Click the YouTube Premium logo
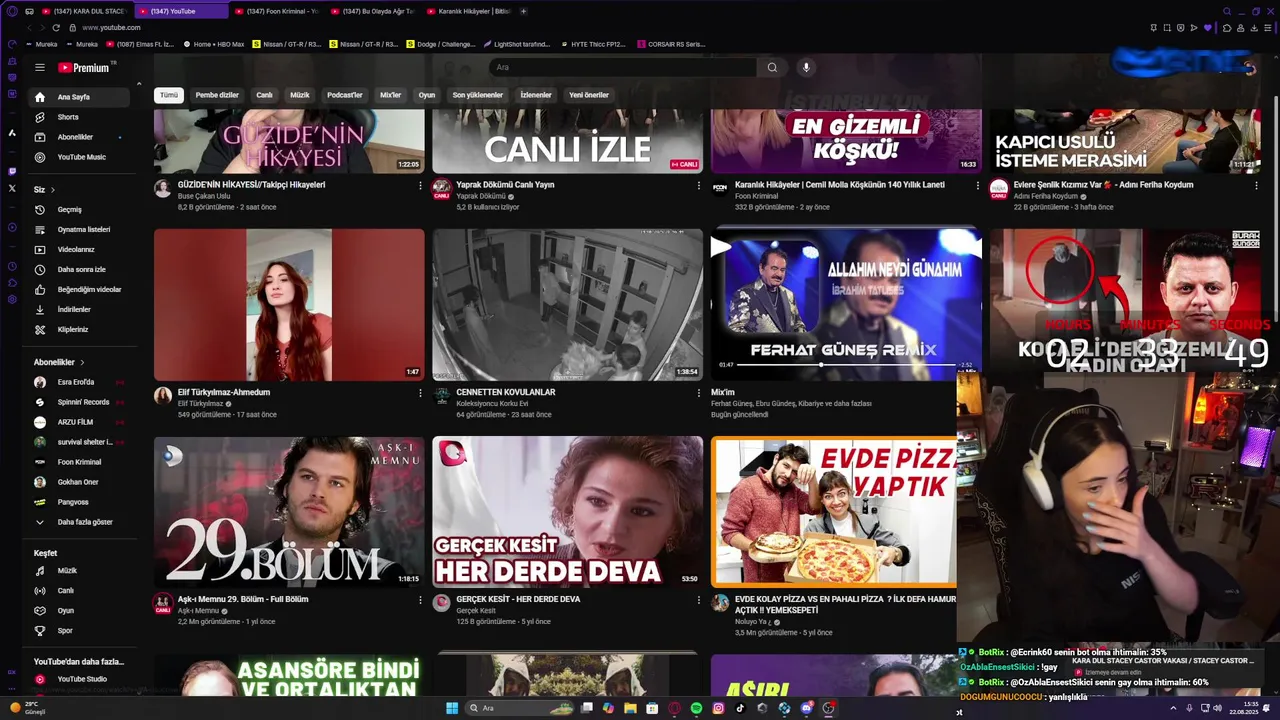This screenshot has height=720, width=1280. [x=86, y=68]
